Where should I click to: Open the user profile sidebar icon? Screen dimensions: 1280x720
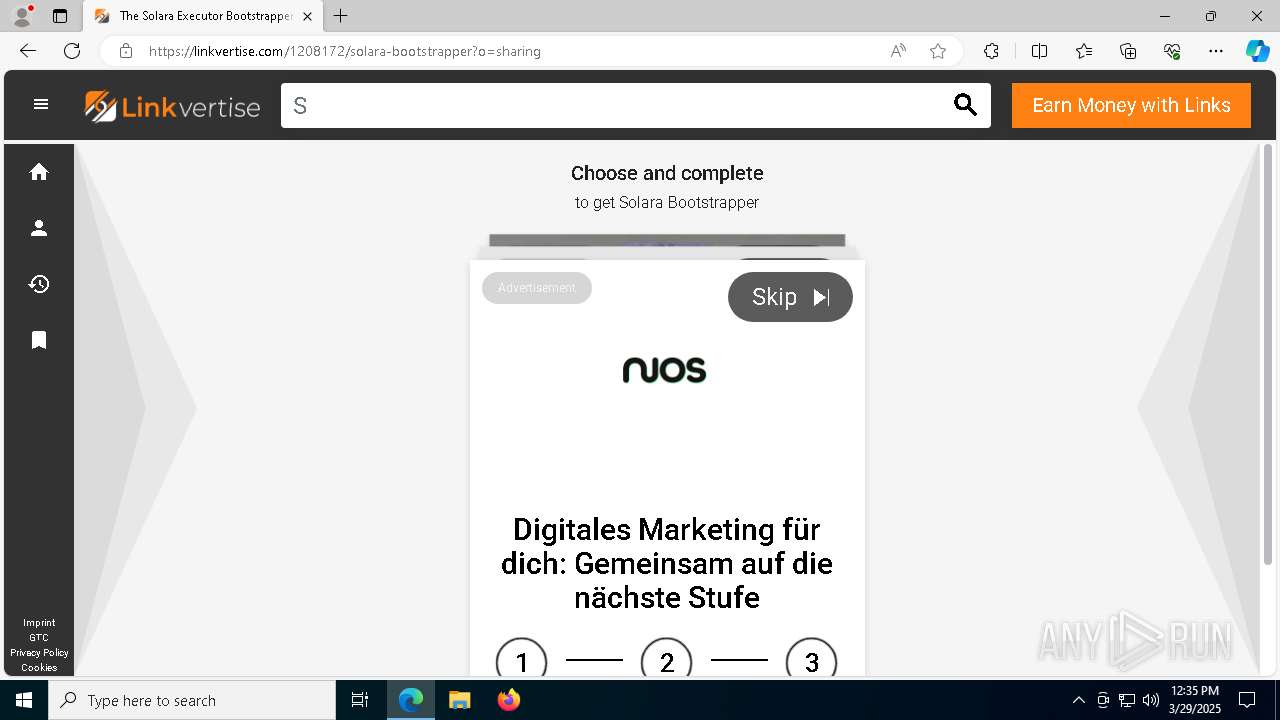pyautogui.click(x=39, y=228)
